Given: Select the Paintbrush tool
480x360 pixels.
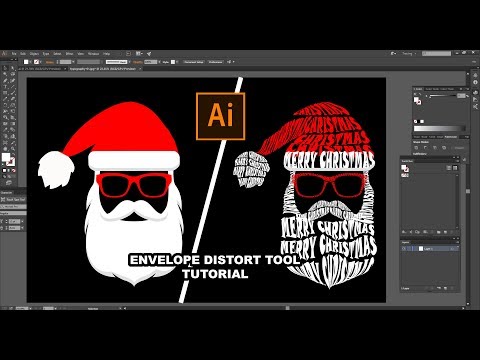Looking at the screenshot, I should click(13, 93).
